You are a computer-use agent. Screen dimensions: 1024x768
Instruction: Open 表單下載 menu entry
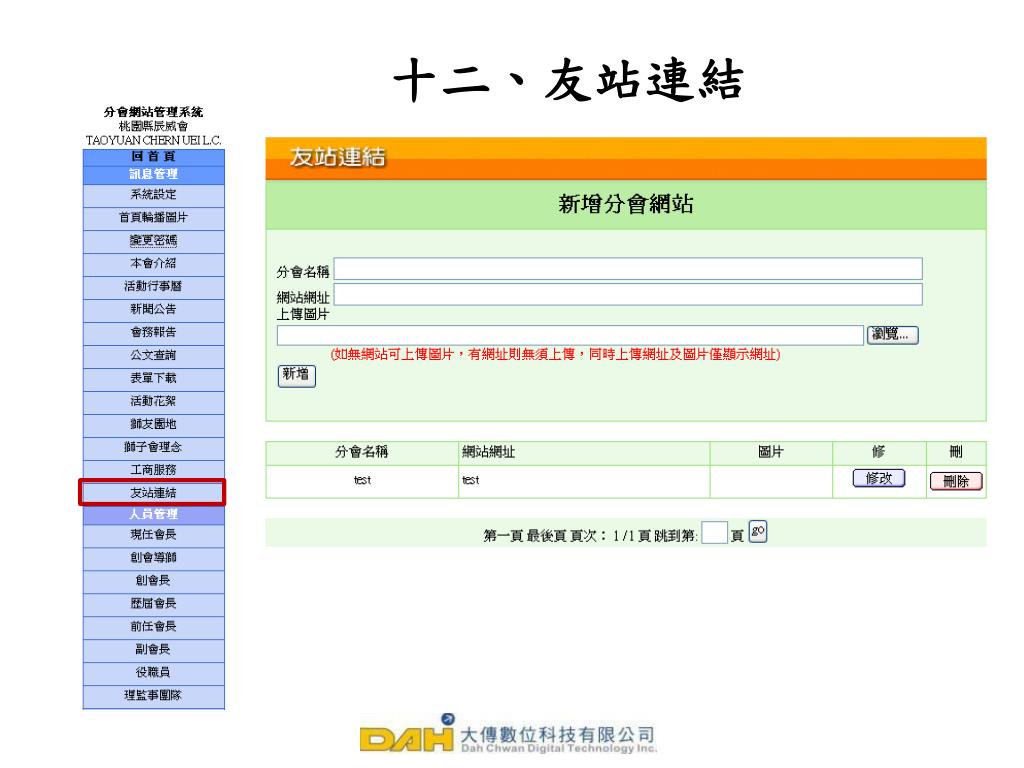[x=153, y=378]
